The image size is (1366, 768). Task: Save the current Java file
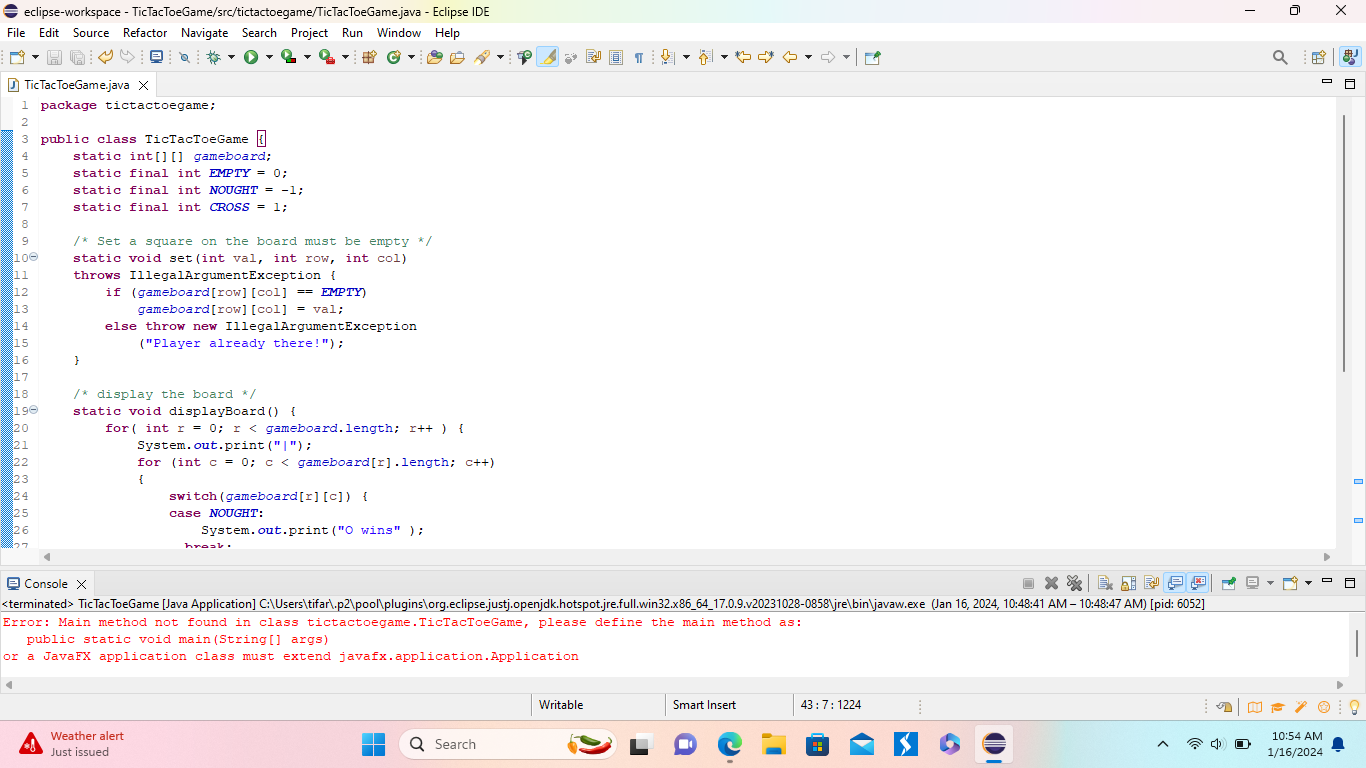[x=54, y=57]
